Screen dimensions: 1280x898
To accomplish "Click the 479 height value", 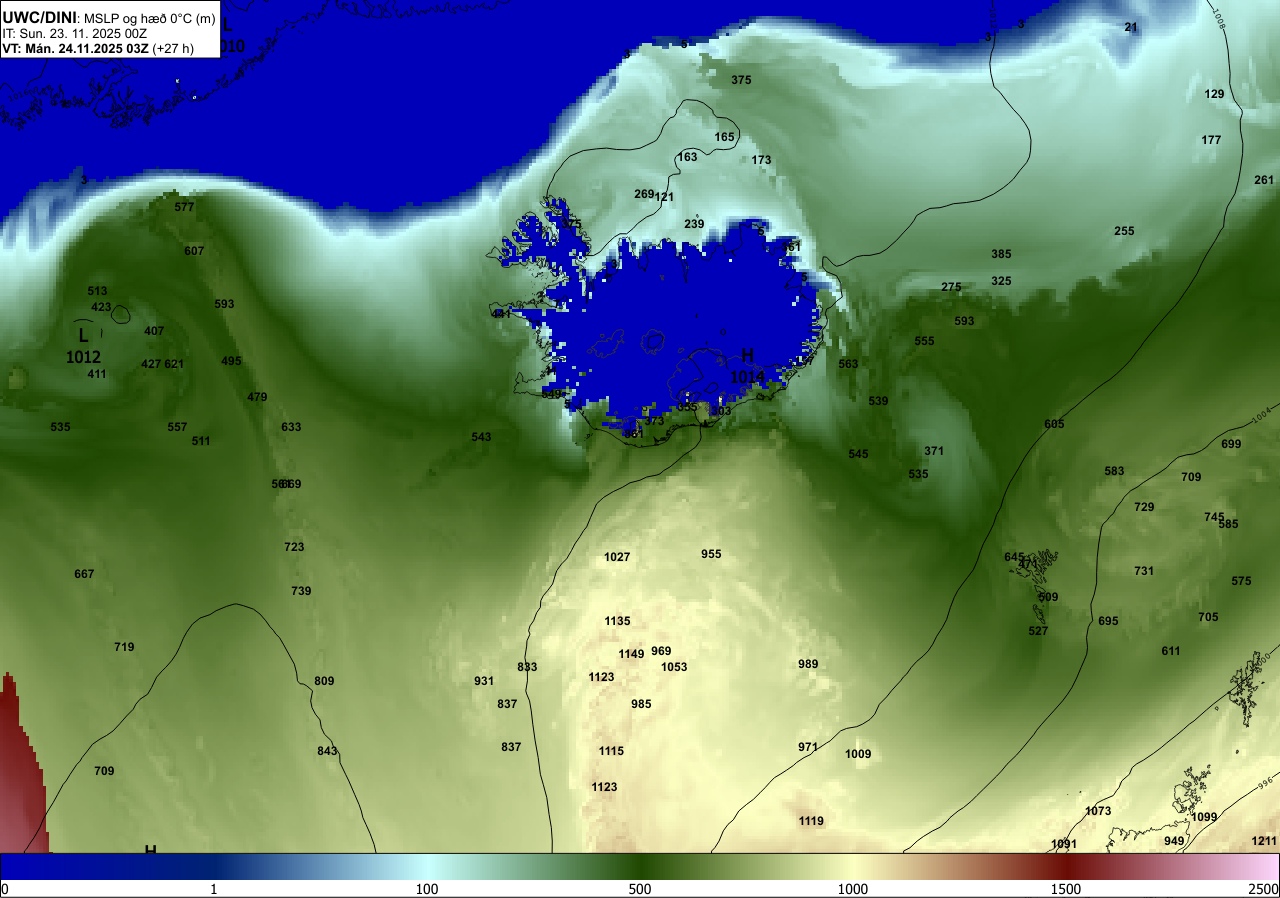I will pyautogui.click(x=257, y=397).
